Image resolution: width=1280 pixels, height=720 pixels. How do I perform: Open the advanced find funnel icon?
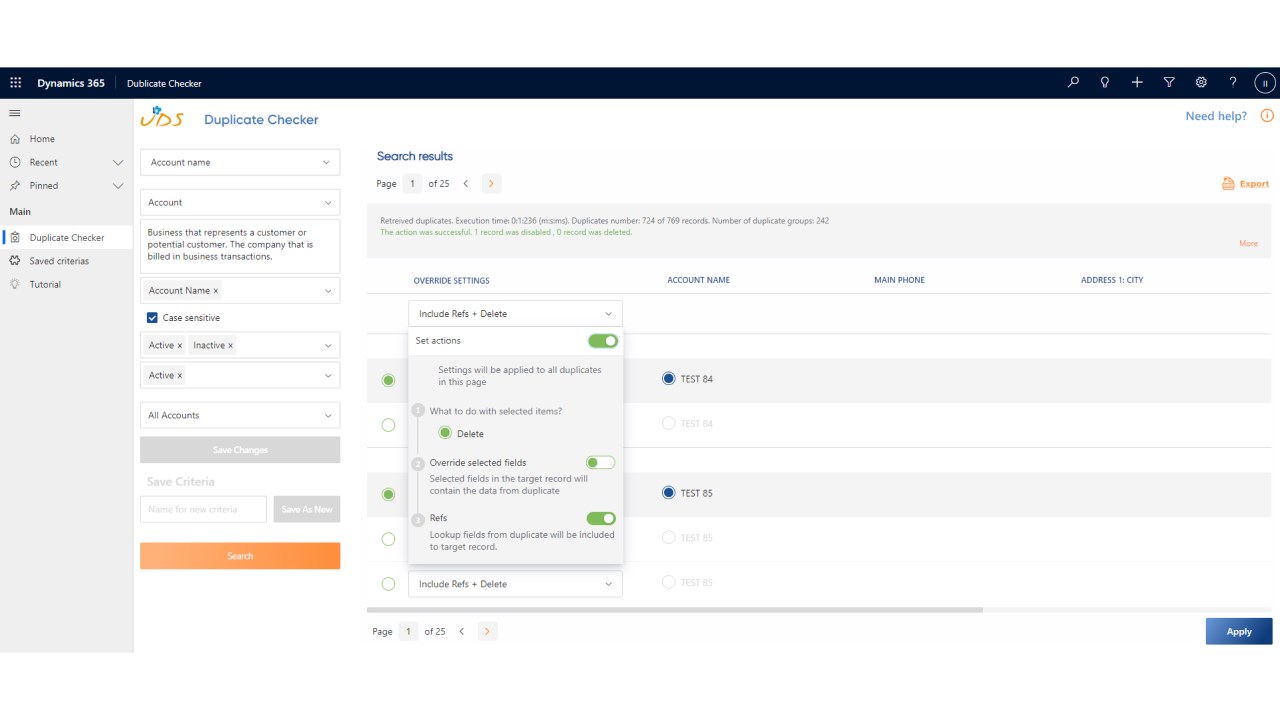pos(1169,83)
